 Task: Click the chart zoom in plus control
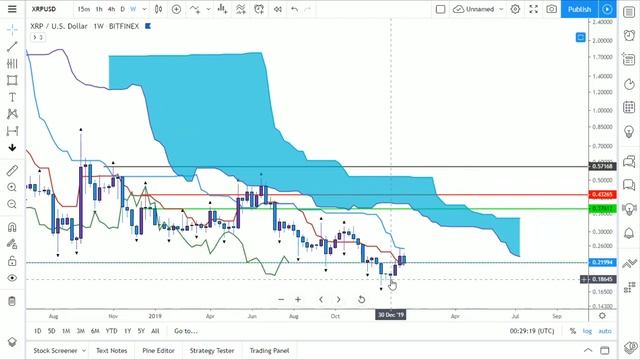298,299
